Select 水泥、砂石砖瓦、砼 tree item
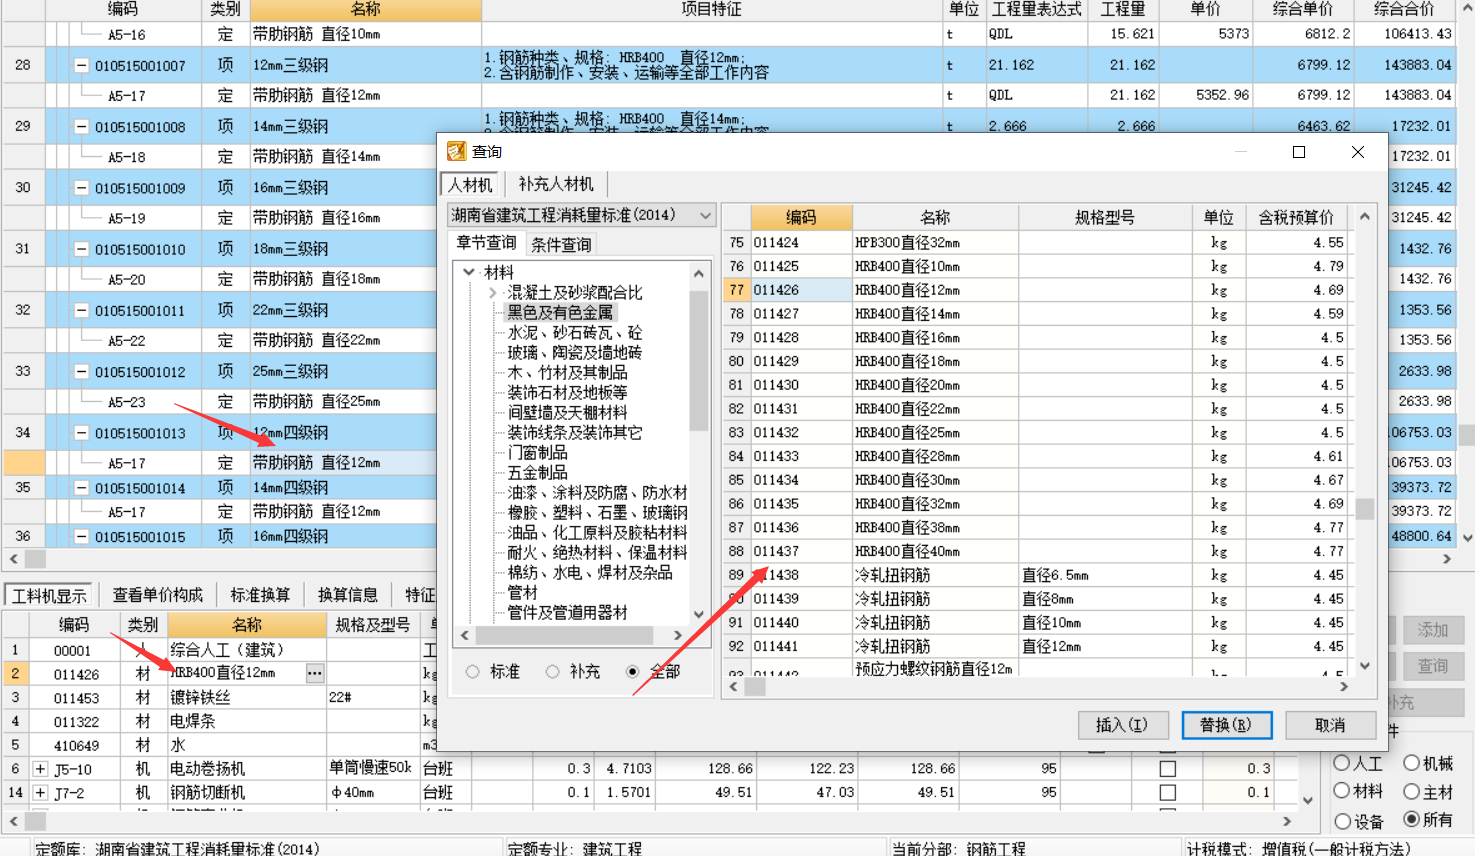The height and width of the screenshot is (856, 1475). [x=575, y=333]
